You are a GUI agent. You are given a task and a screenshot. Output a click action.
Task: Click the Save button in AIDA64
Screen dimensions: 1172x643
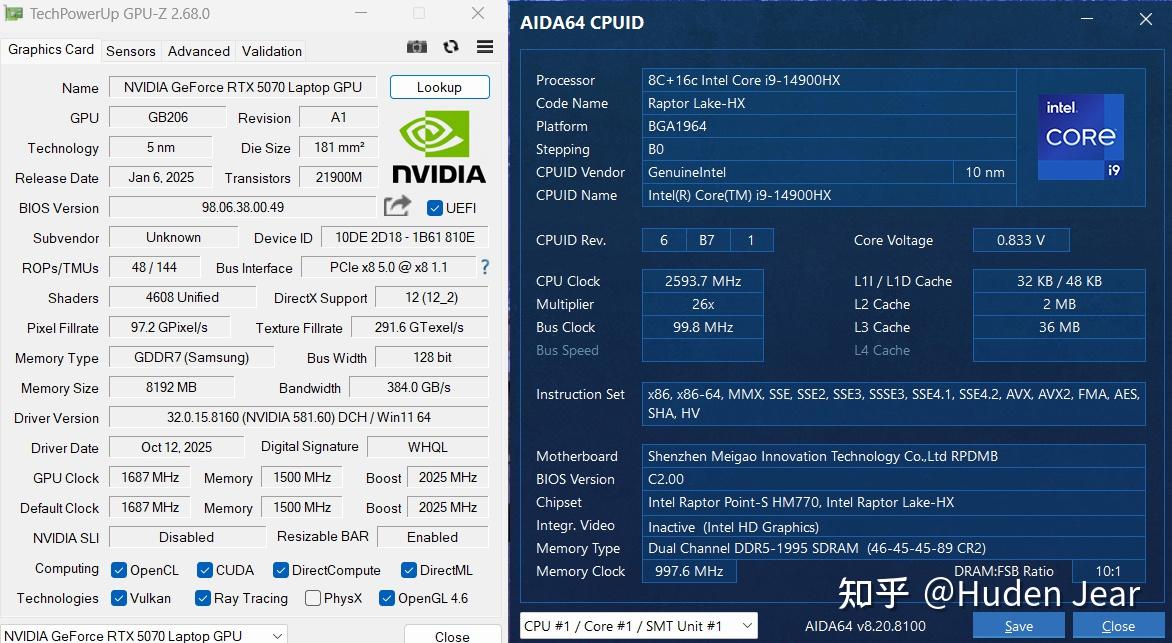coord(1019,626)
